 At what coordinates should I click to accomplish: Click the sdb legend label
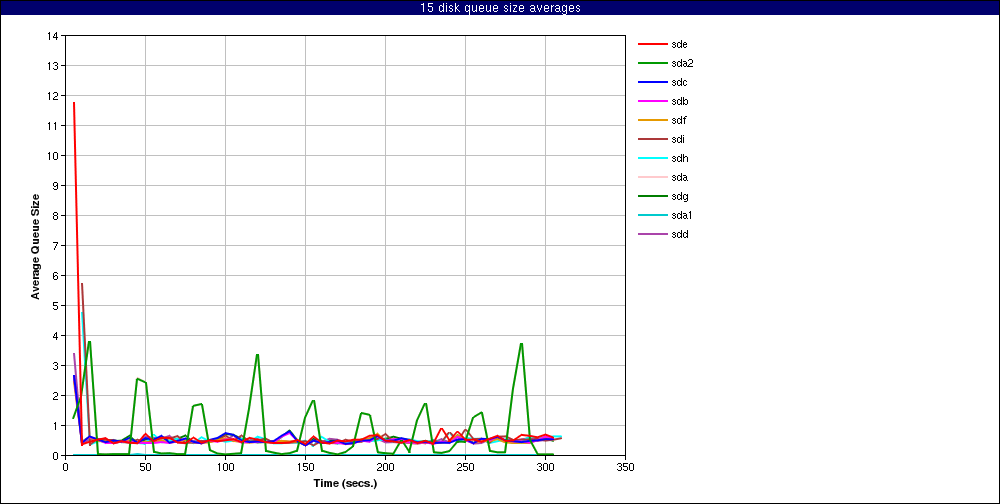(x=679, y=101)
